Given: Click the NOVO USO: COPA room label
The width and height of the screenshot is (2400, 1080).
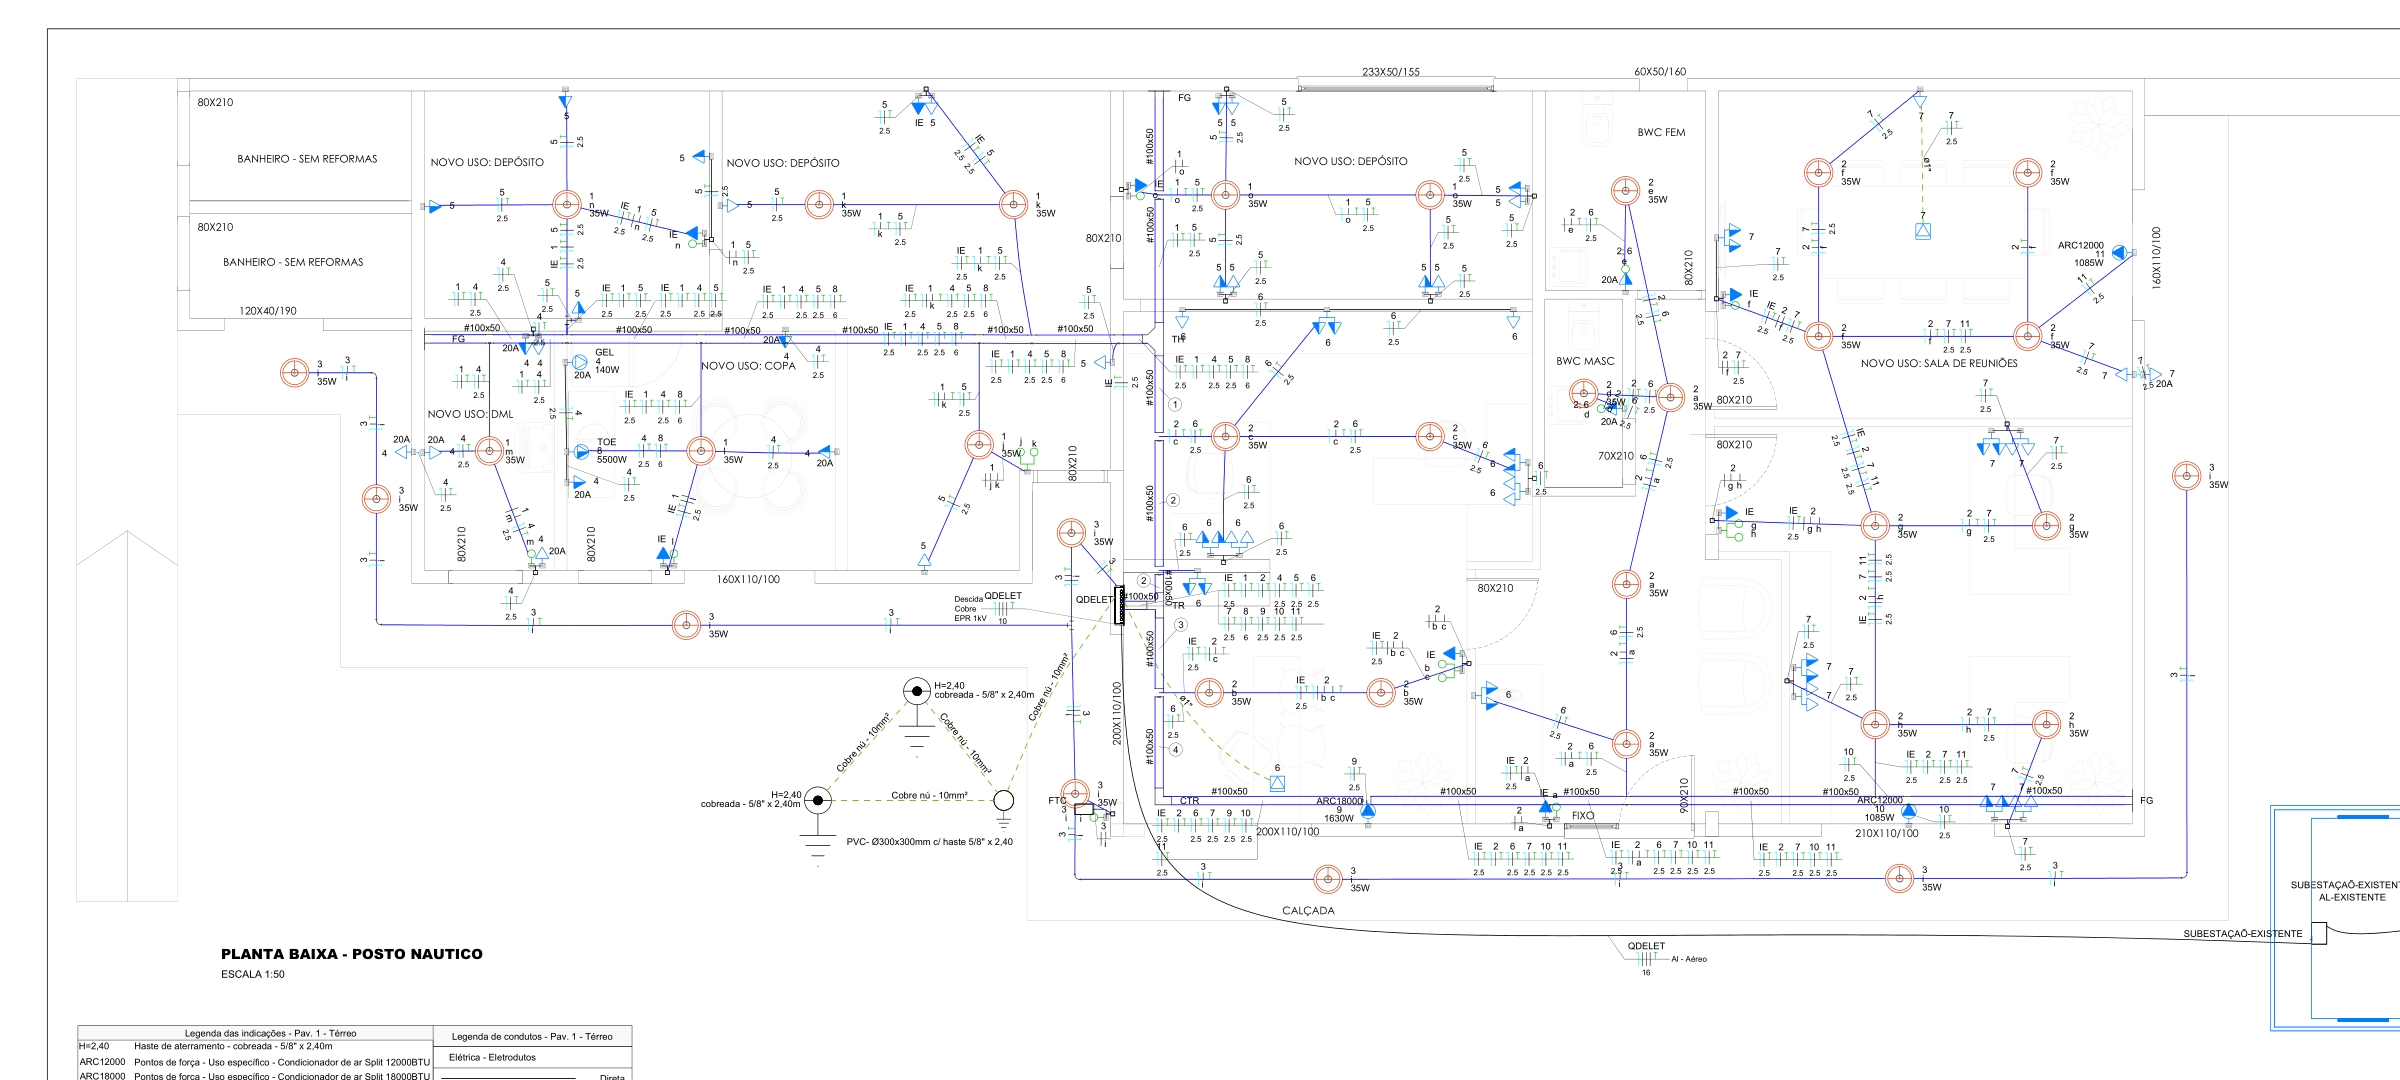Looking at the screenshot, I should click(x=748, y=366).
